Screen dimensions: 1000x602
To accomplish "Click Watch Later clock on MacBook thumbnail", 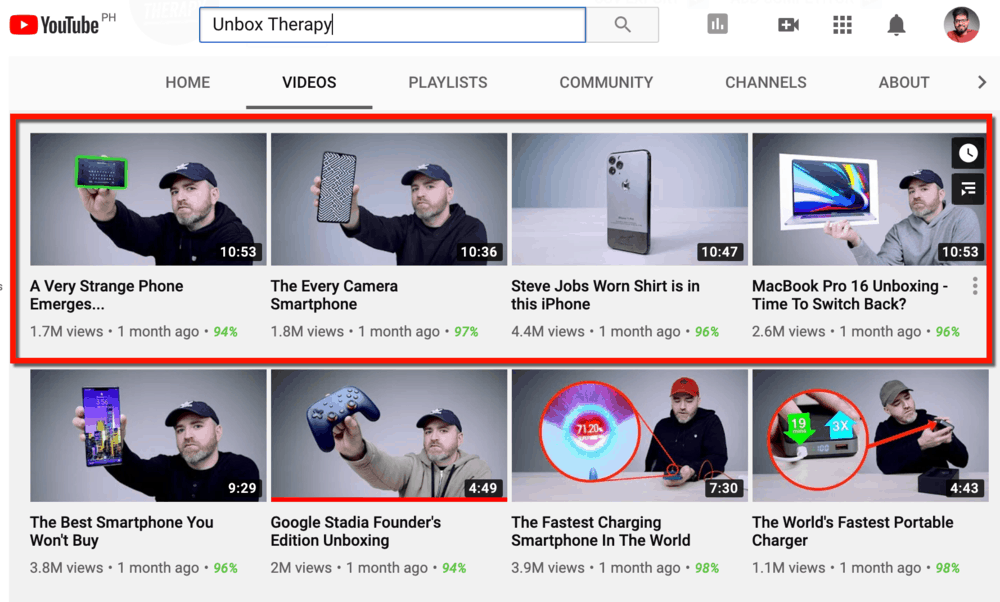I will [968, 153].
